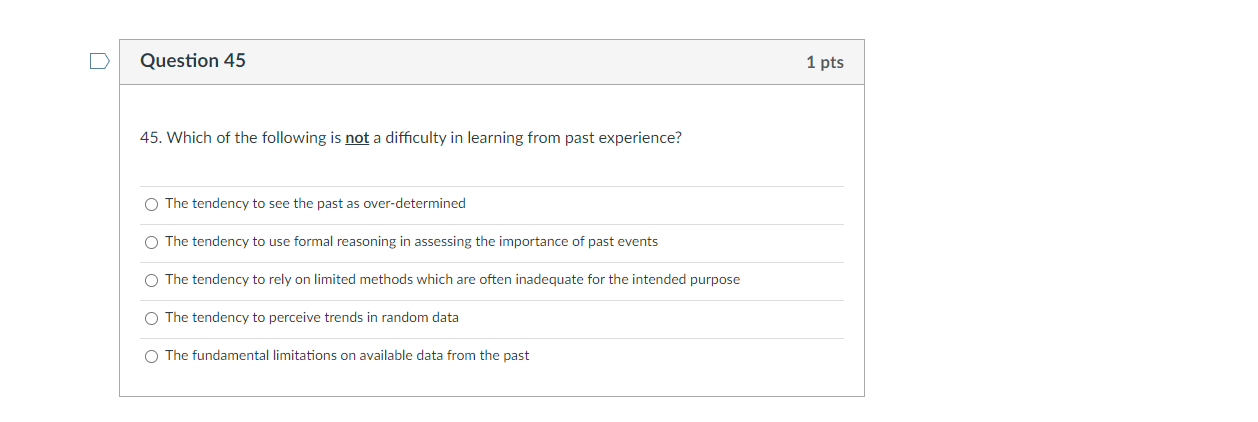
Task: Click the empty middle of the gray question header bar
Action: [x=520, y=62]
